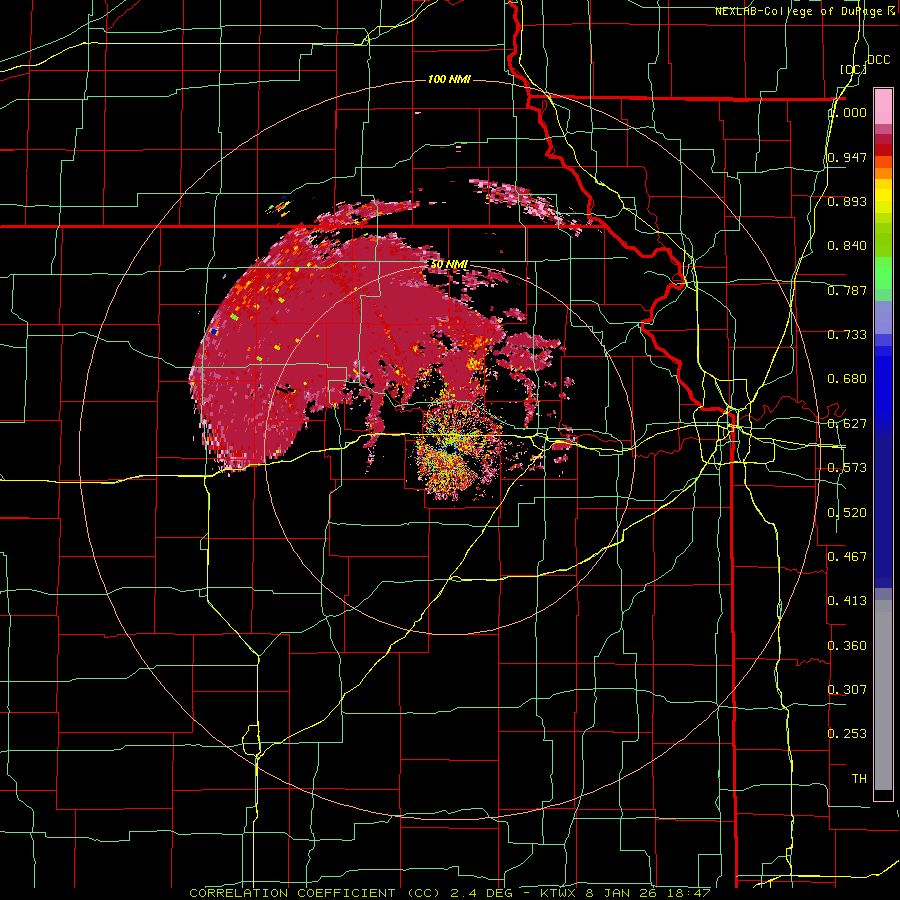Click the TH threshold label
The image size is (900, 900).
(859, 779)
